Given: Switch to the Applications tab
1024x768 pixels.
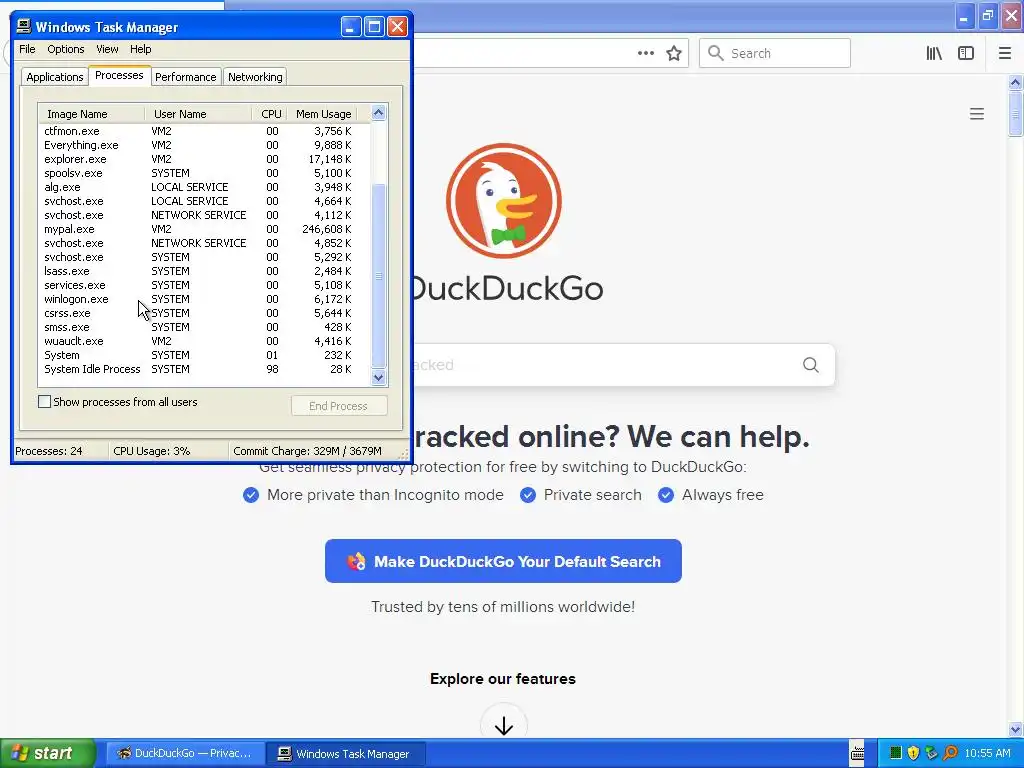Looking at the screenshot, I should (x=55, y=77).
